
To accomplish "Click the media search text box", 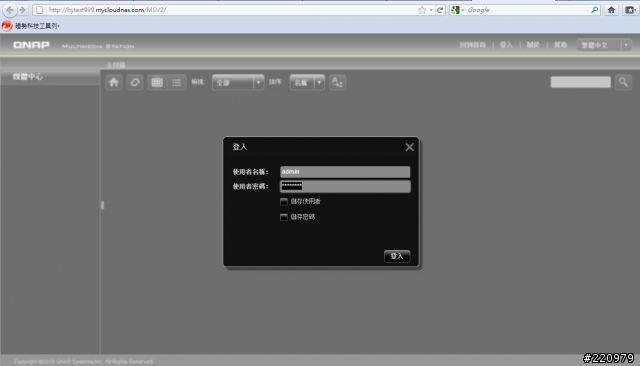I will click(x=580, y=82).
